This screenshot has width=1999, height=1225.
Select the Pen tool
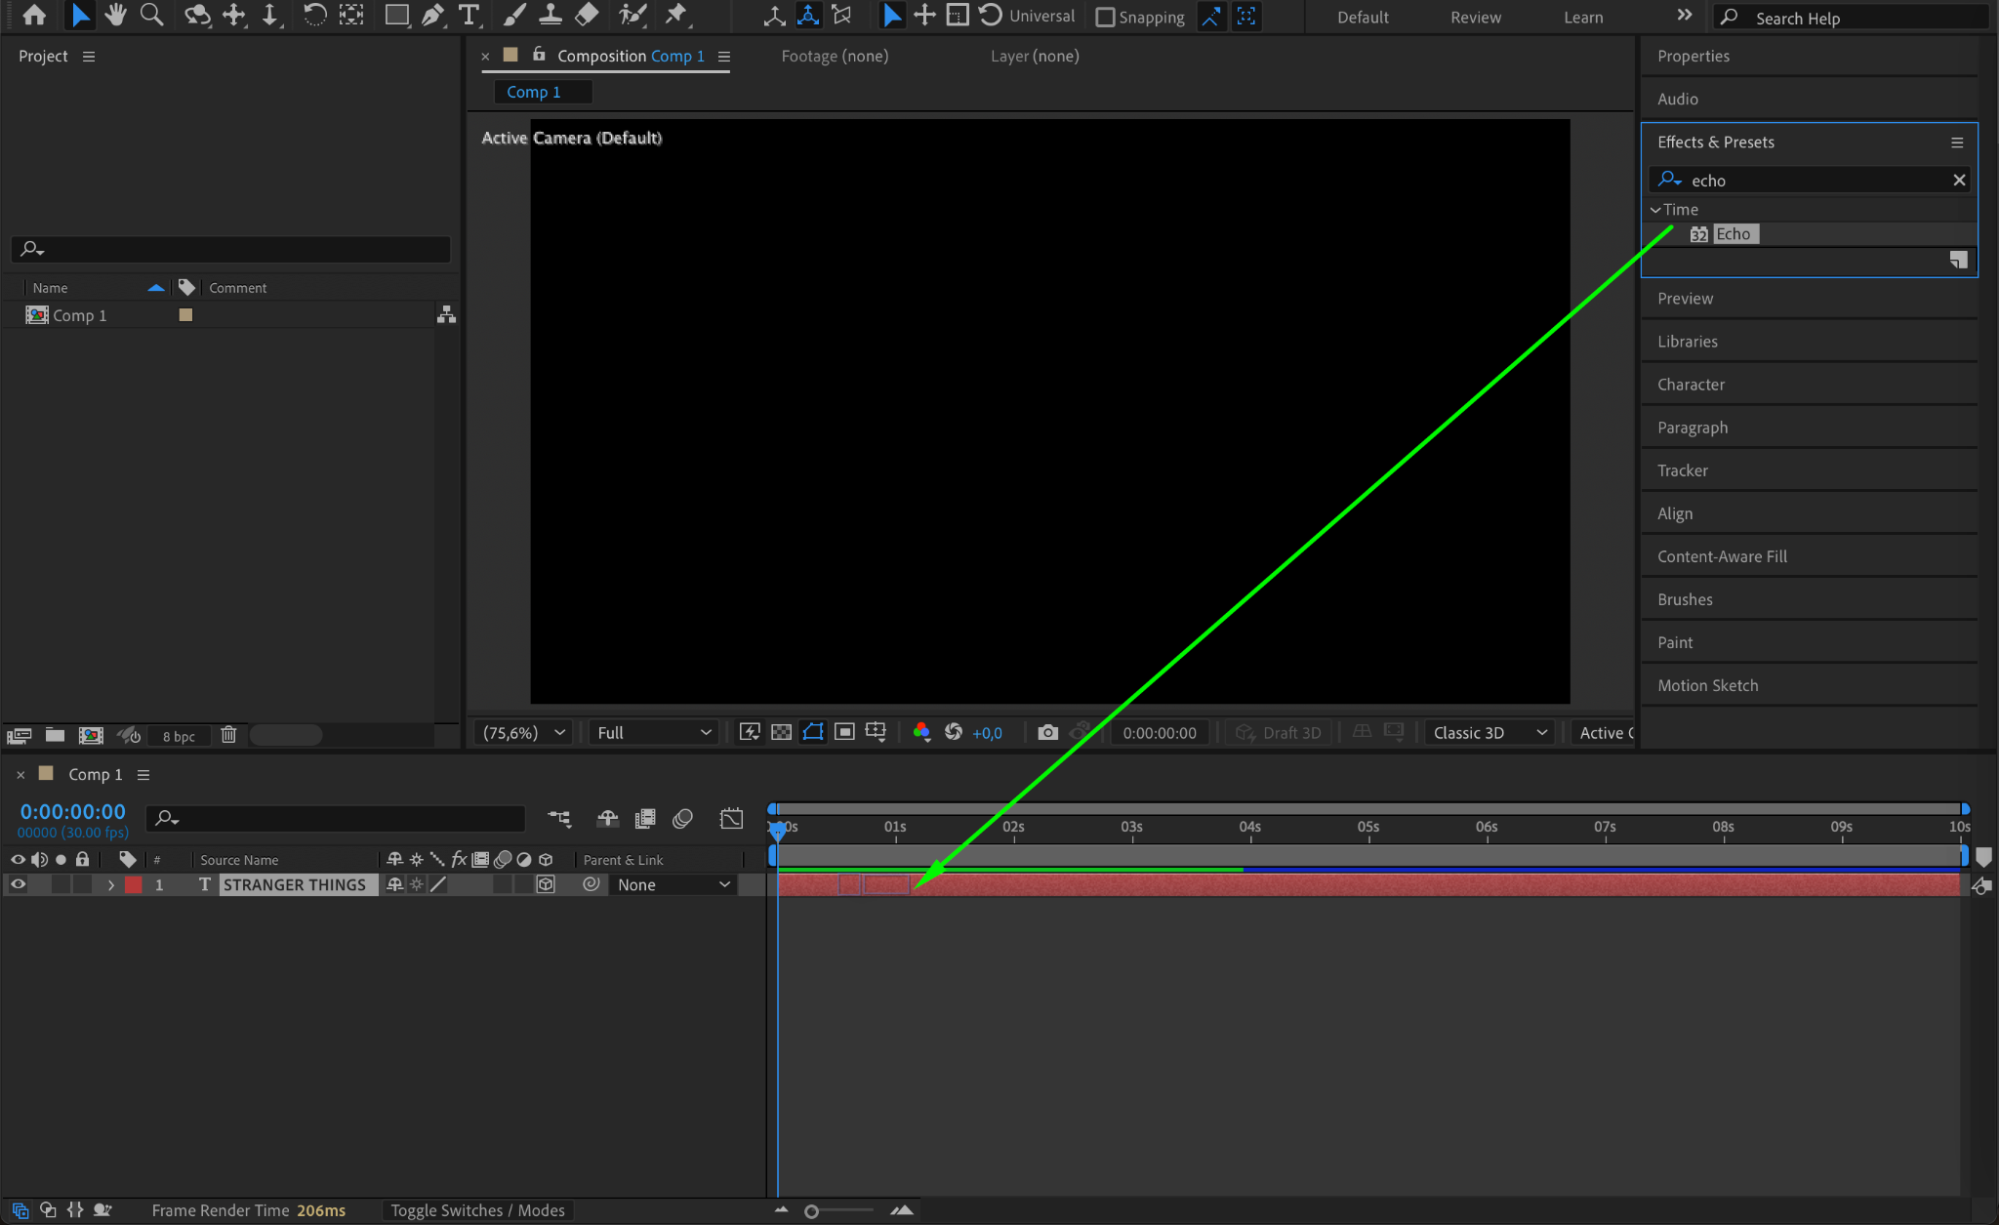coord(433,15)
